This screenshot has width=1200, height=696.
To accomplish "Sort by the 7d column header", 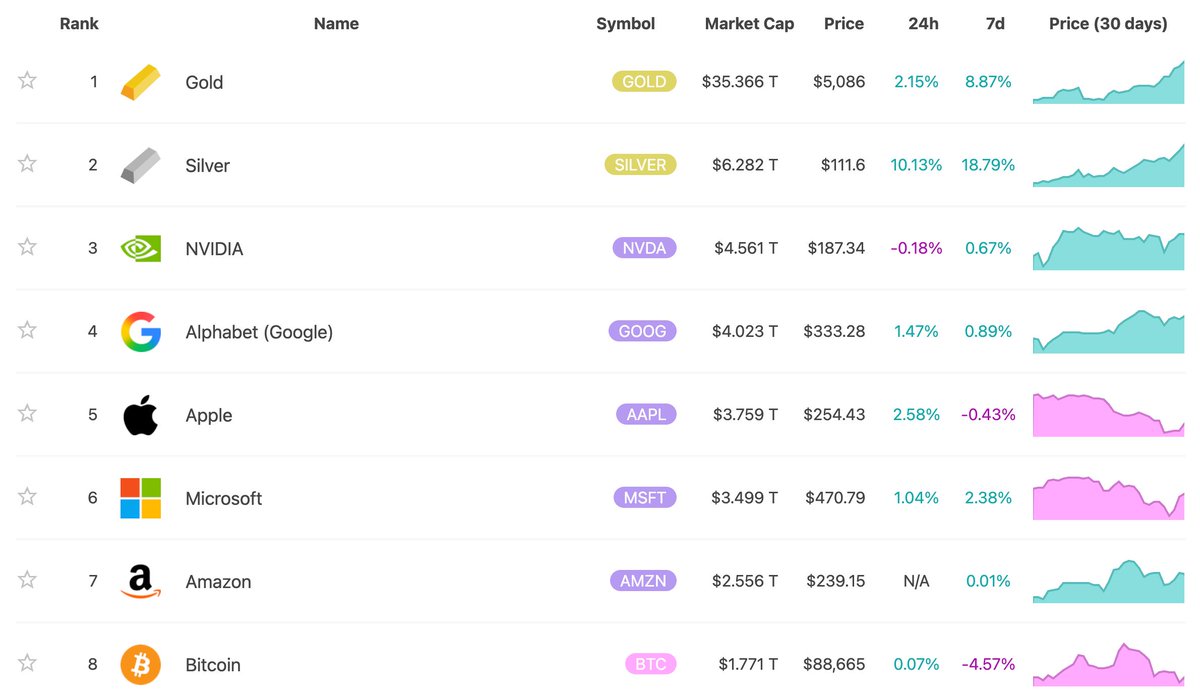I will (994, 24).
